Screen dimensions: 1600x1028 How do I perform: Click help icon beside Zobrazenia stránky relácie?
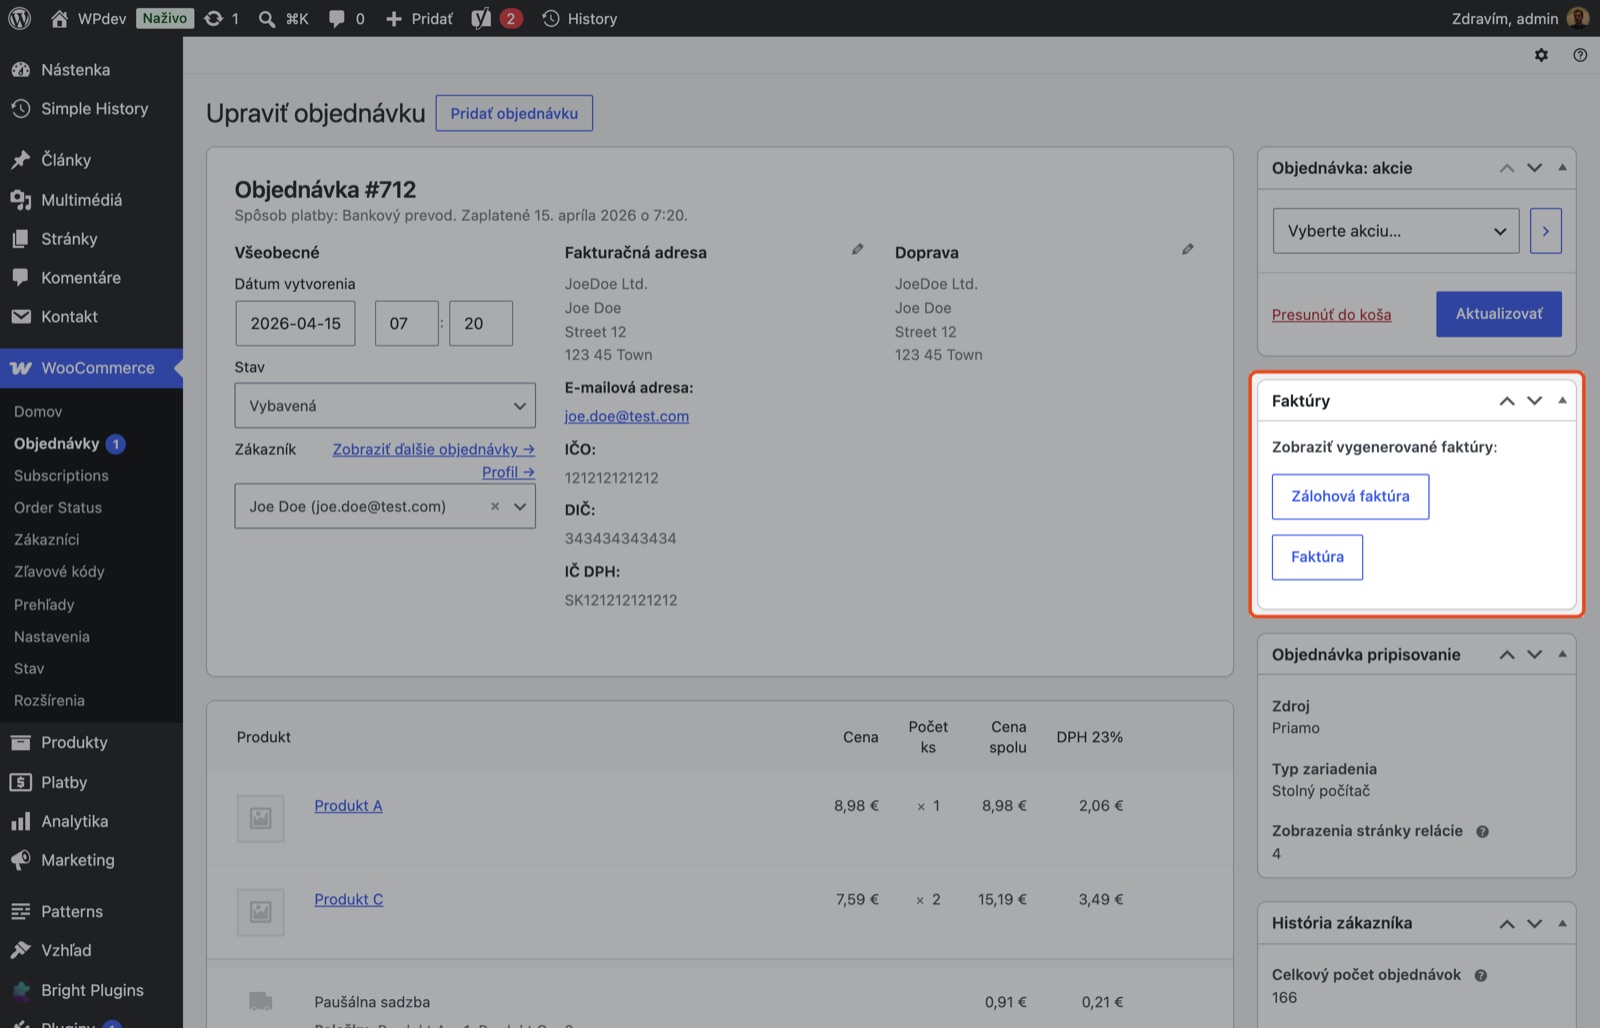point(1482,831)
